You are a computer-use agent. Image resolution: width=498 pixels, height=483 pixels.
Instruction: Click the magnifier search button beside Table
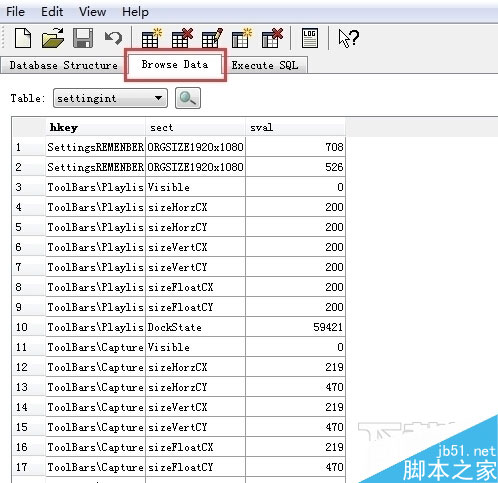[x=188, y=98]
